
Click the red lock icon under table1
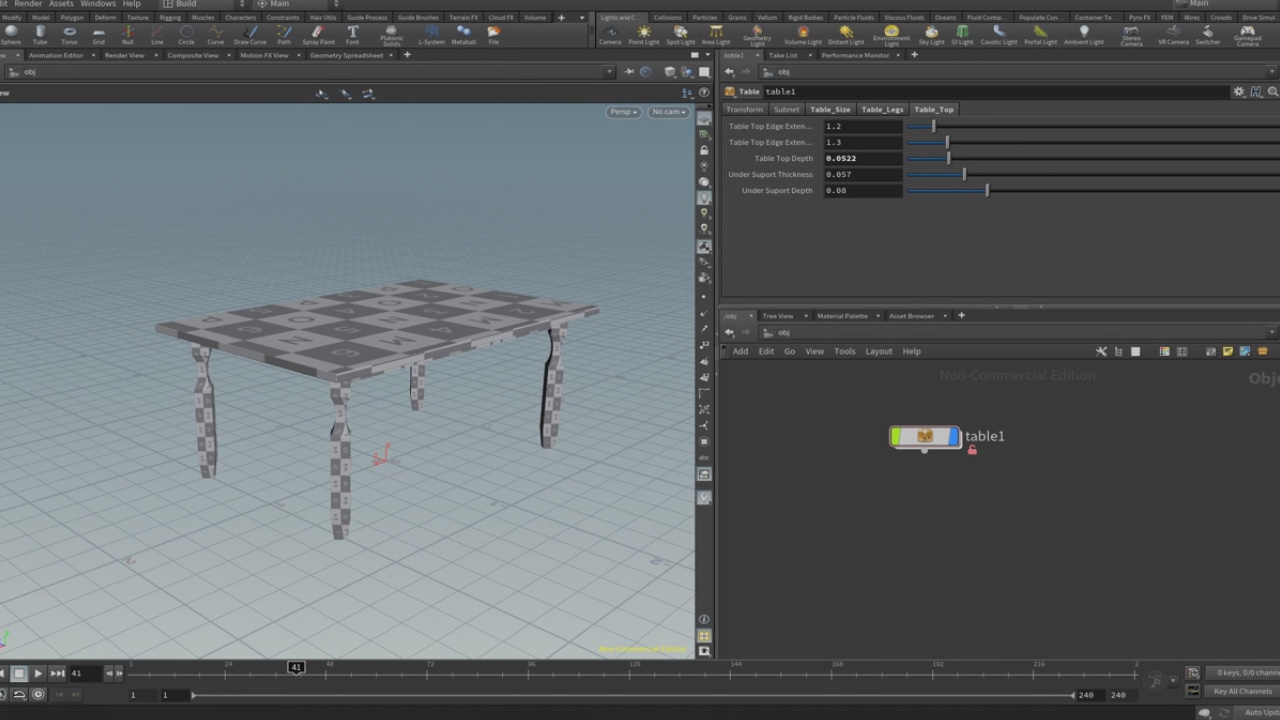971,450
